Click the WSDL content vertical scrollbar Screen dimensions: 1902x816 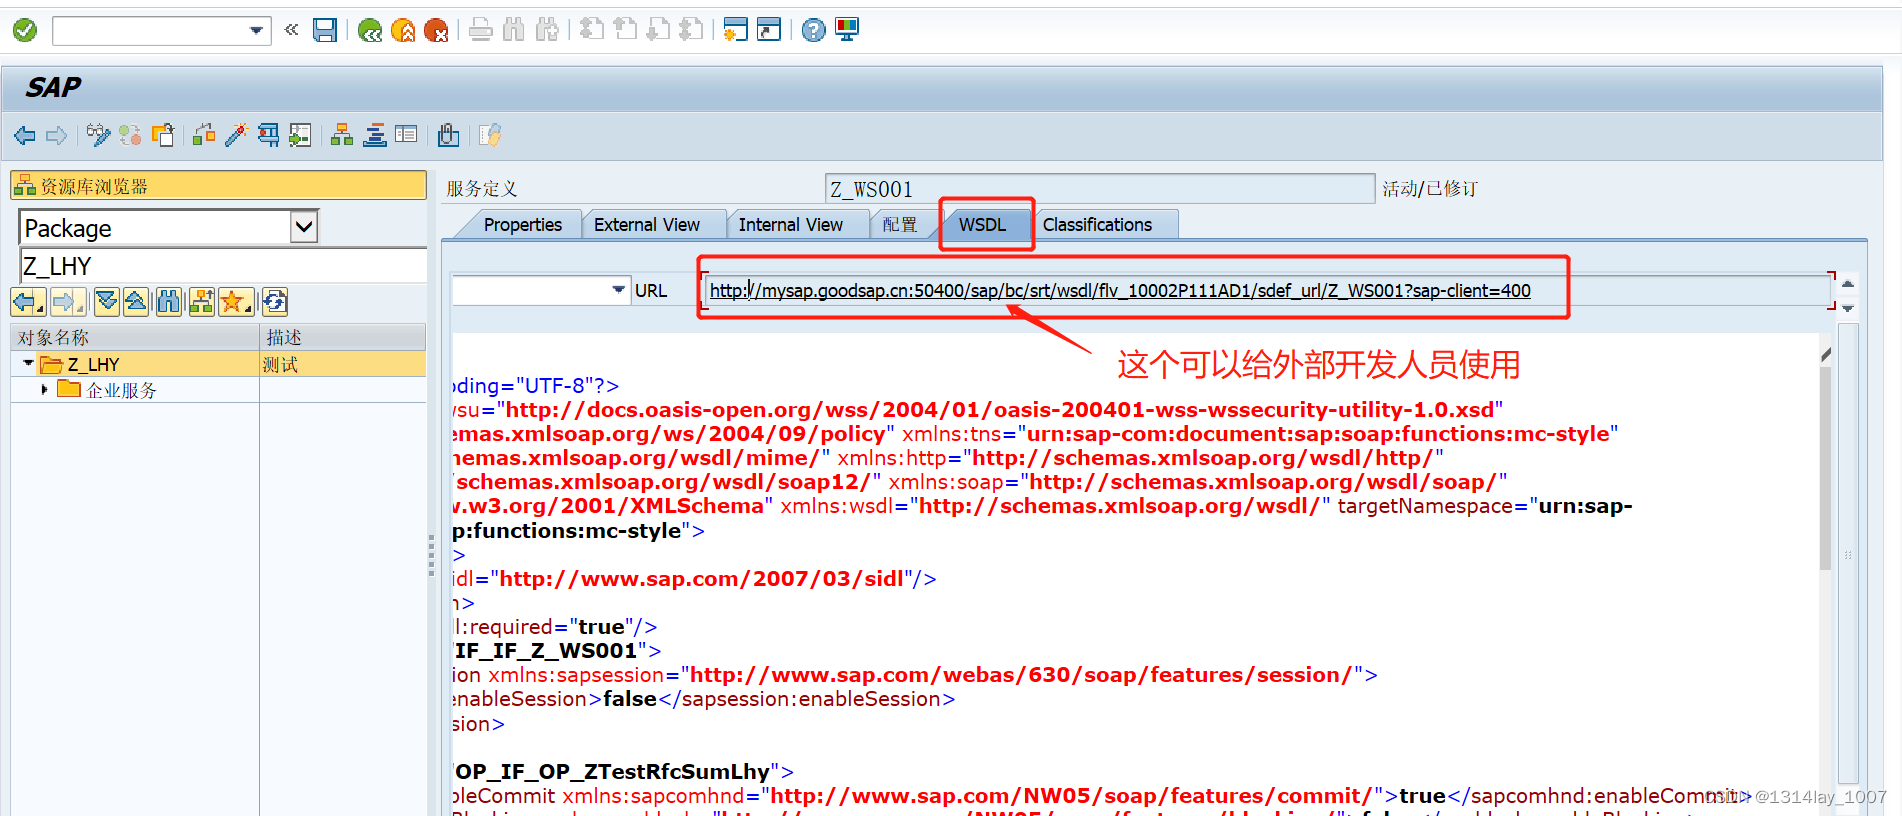[x=1826, y=468]
